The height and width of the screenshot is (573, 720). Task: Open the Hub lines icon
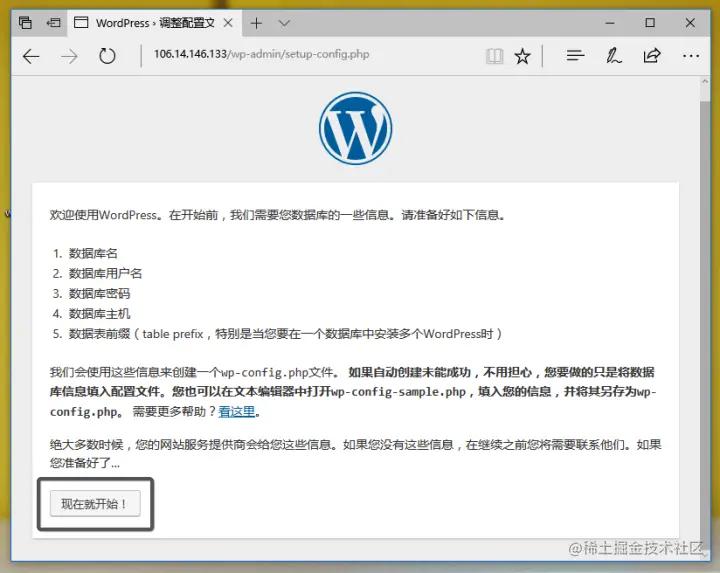coord(575,56)
